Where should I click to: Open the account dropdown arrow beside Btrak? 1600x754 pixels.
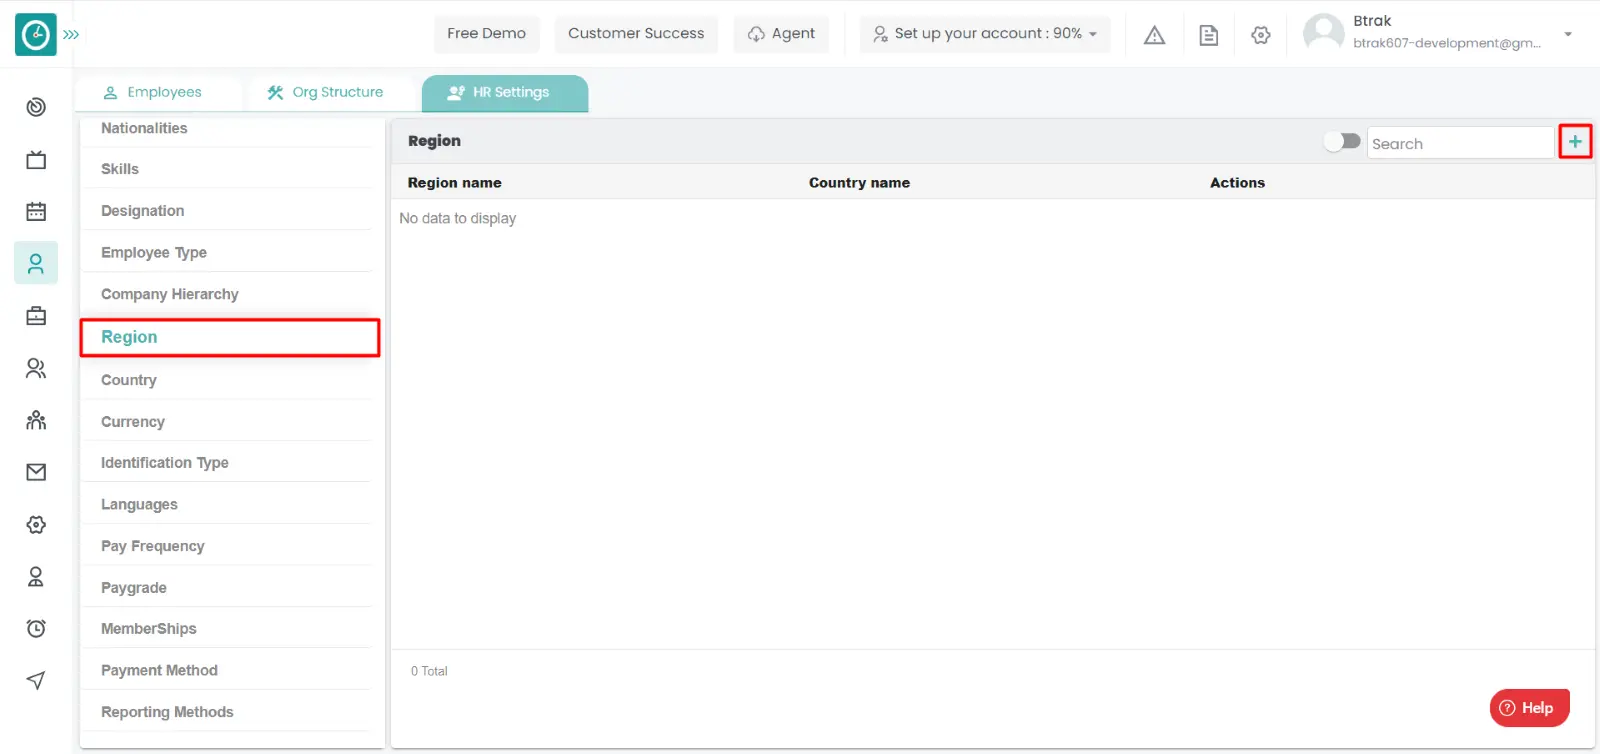pos(1568,34)
